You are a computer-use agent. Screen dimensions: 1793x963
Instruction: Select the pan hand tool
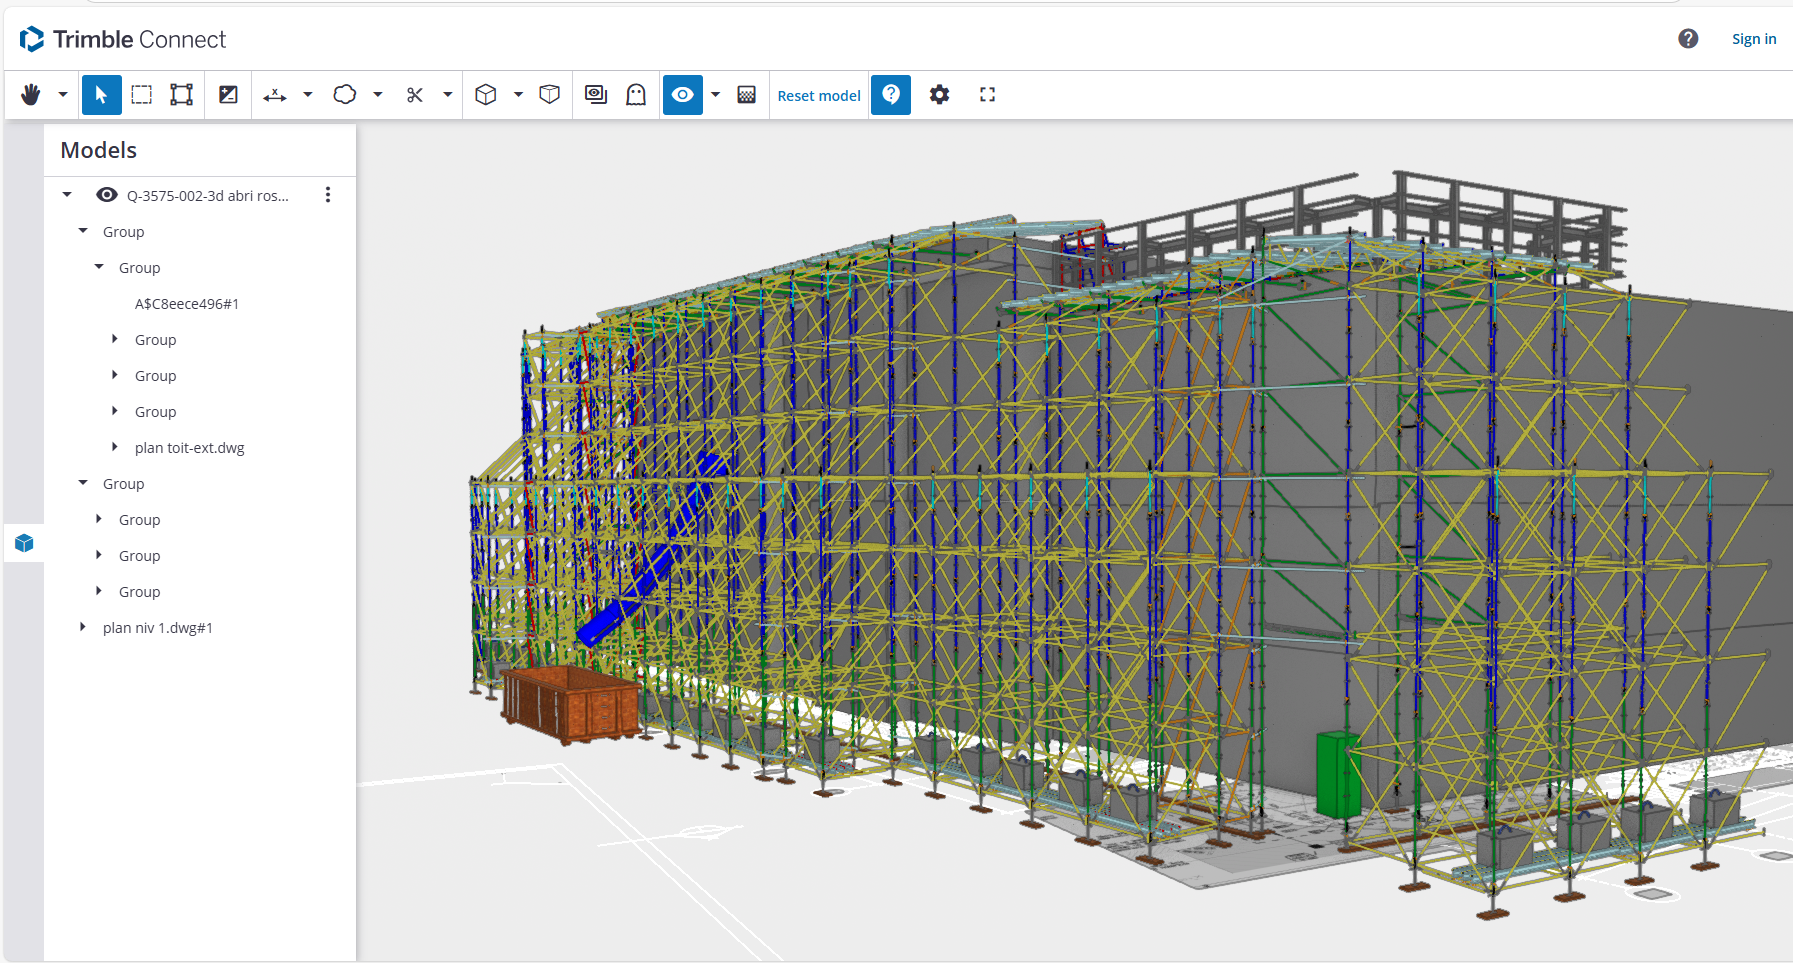tap(31, 95)
